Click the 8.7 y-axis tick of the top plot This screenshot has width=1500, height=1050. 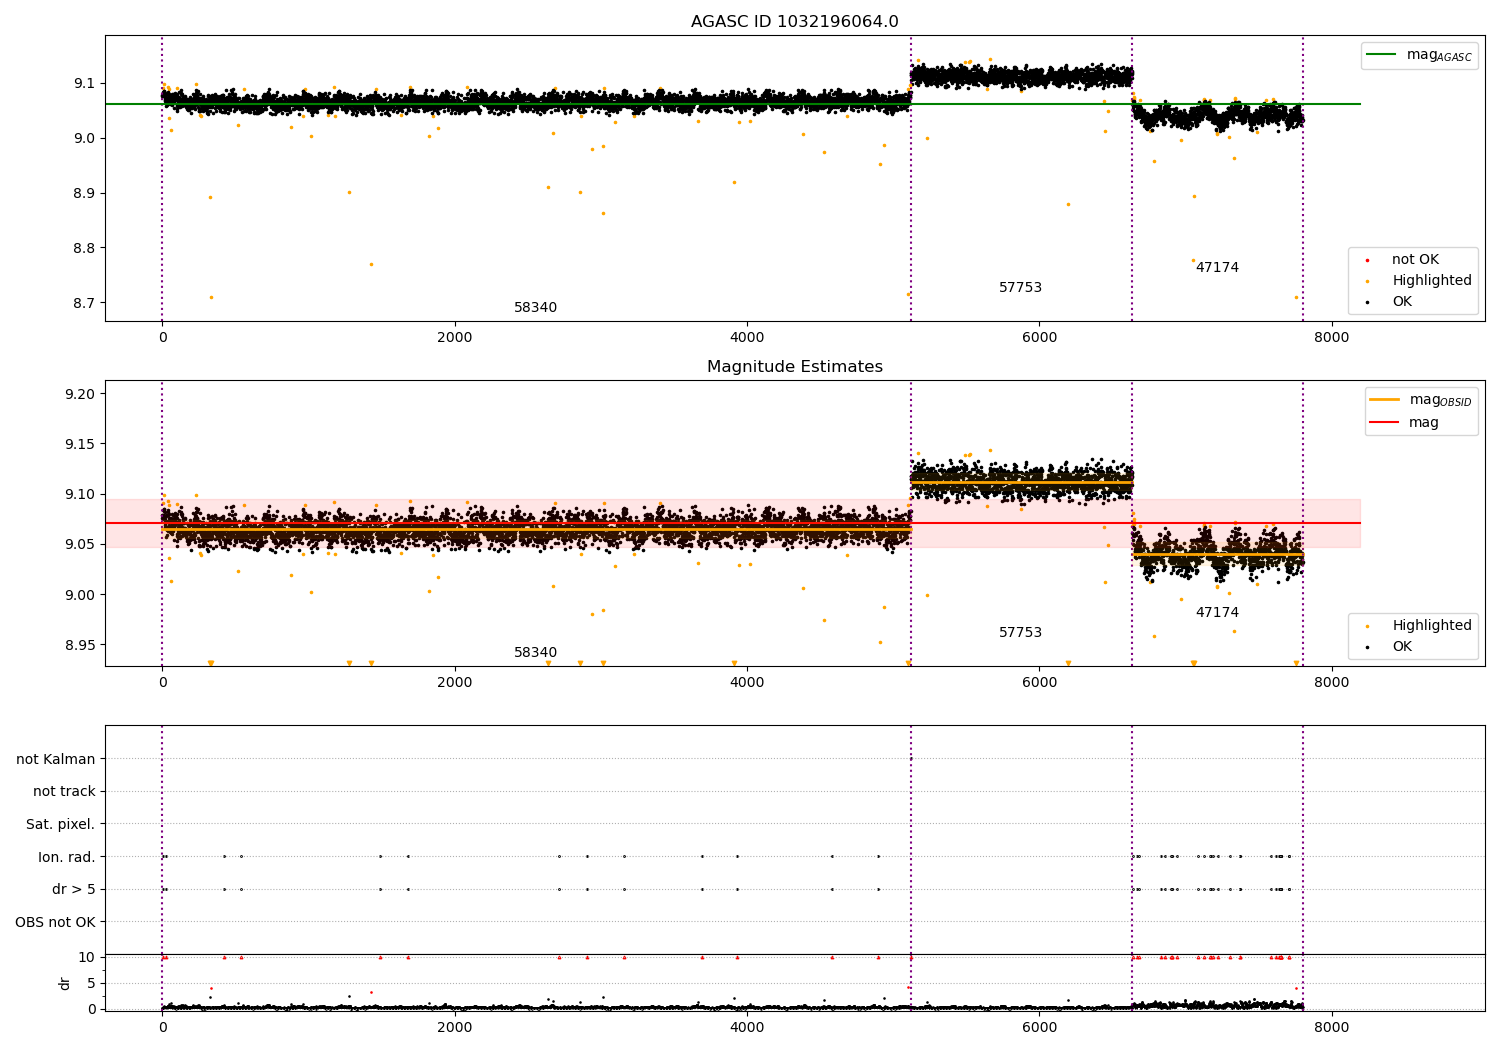coord(85,303)
